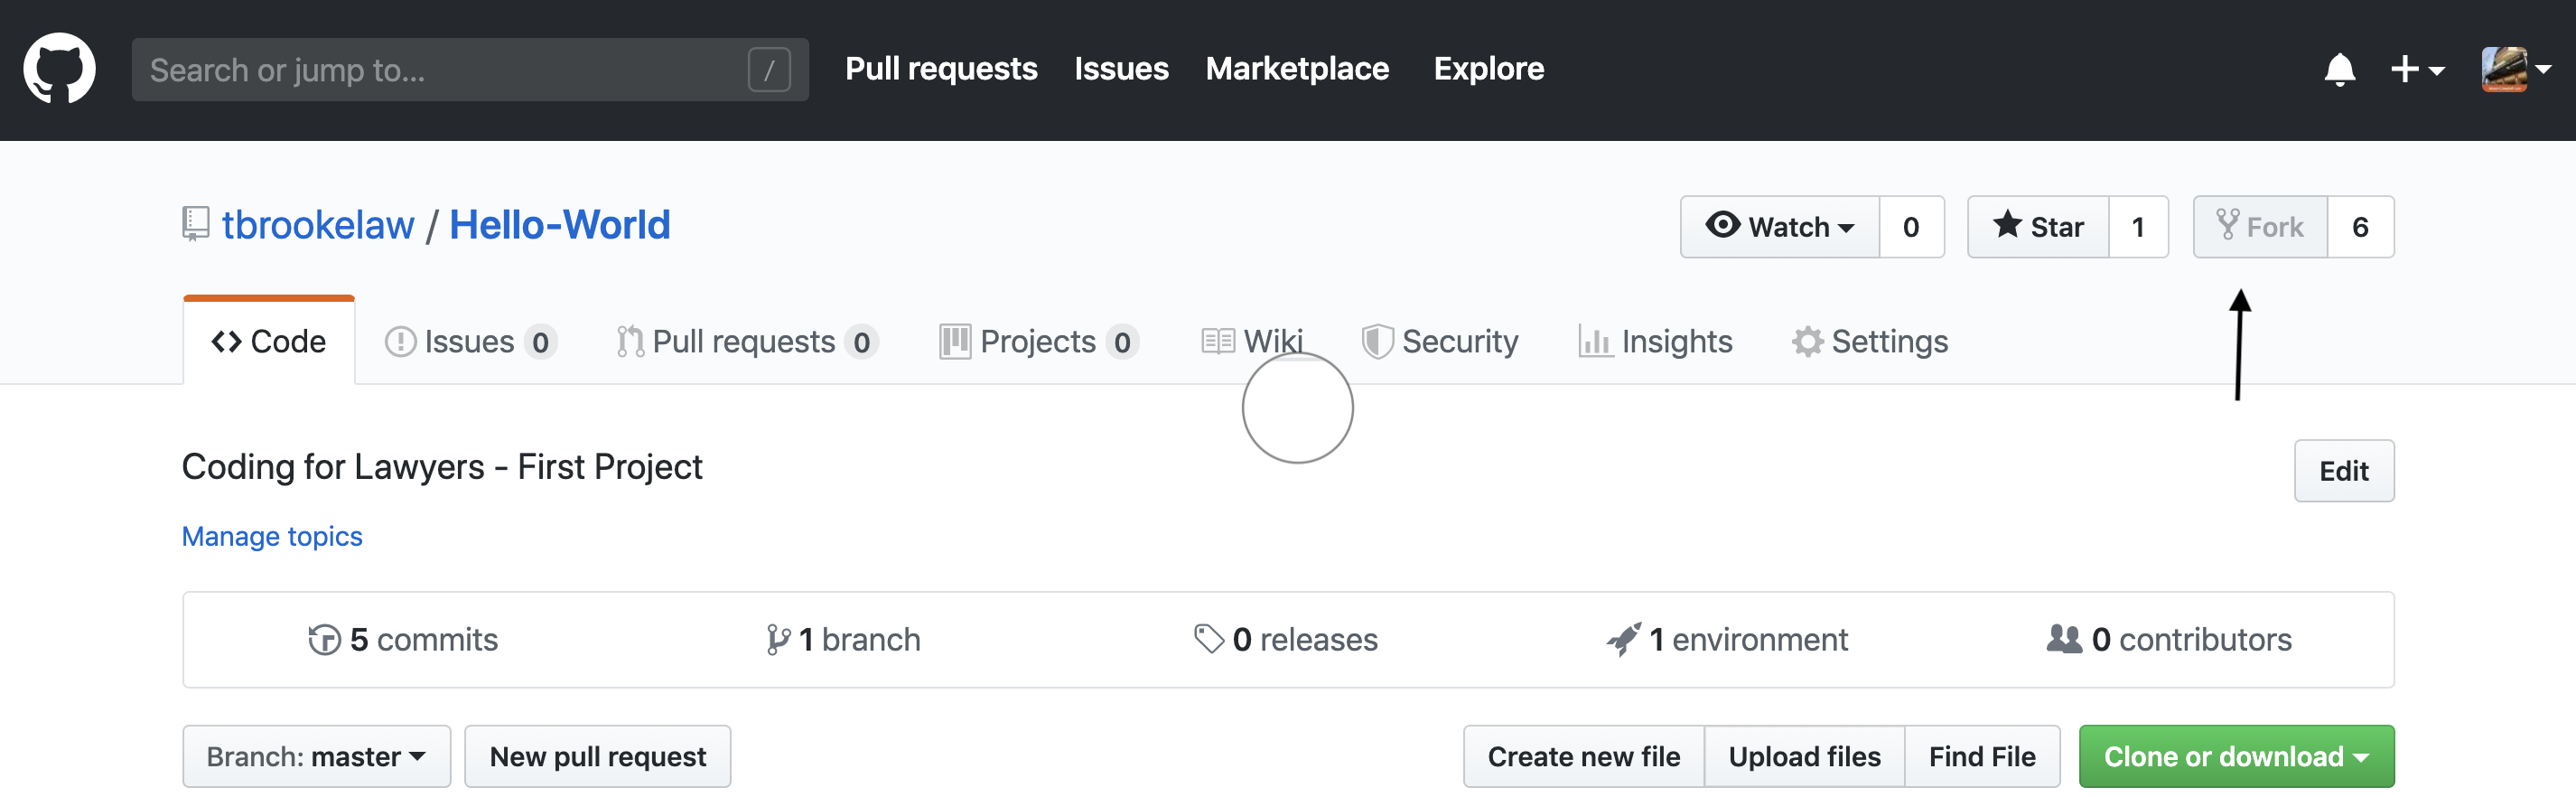Open the notifications bell
The width and height of the screenshot is (2576, 797).
[2339, 69]
